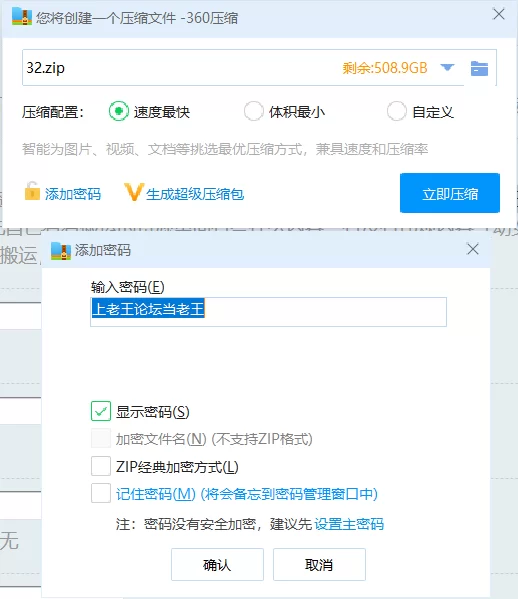Open the save path dropdown arrow
This screenshot has width=518, height=599.
447,68
